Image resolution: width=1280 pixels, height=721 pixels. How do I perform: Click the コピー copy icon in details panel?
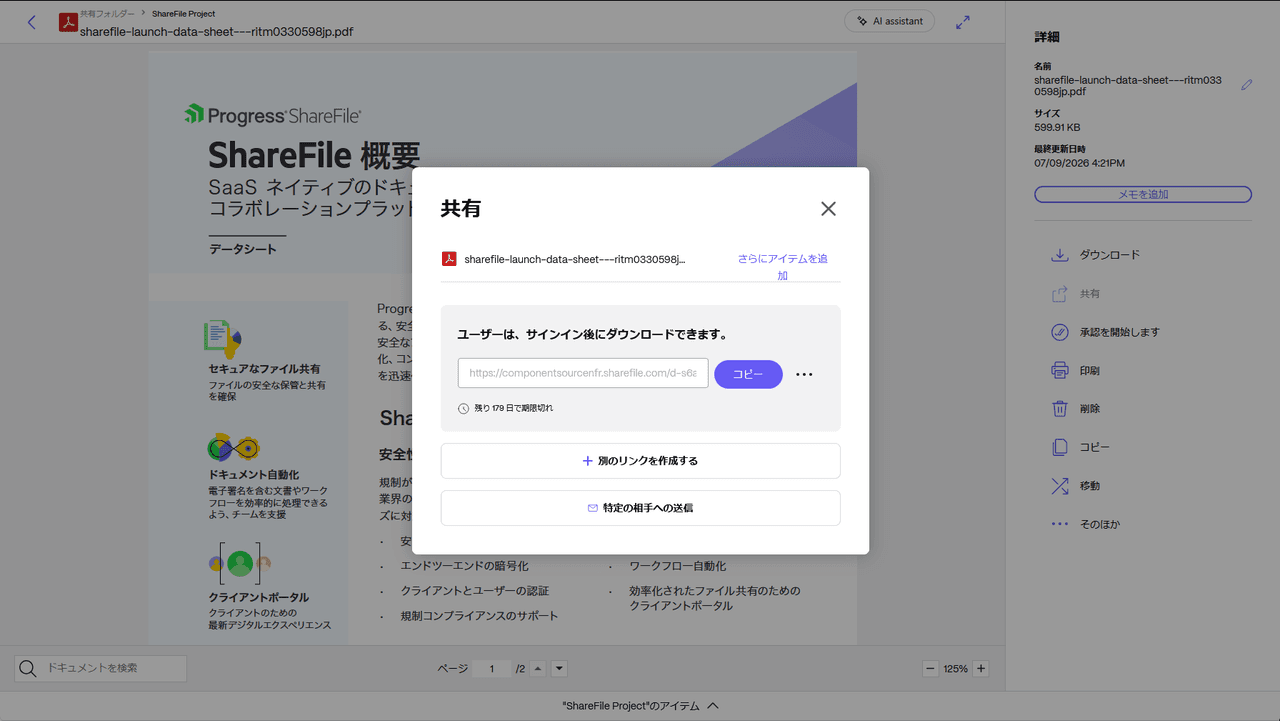(1060, 447)
